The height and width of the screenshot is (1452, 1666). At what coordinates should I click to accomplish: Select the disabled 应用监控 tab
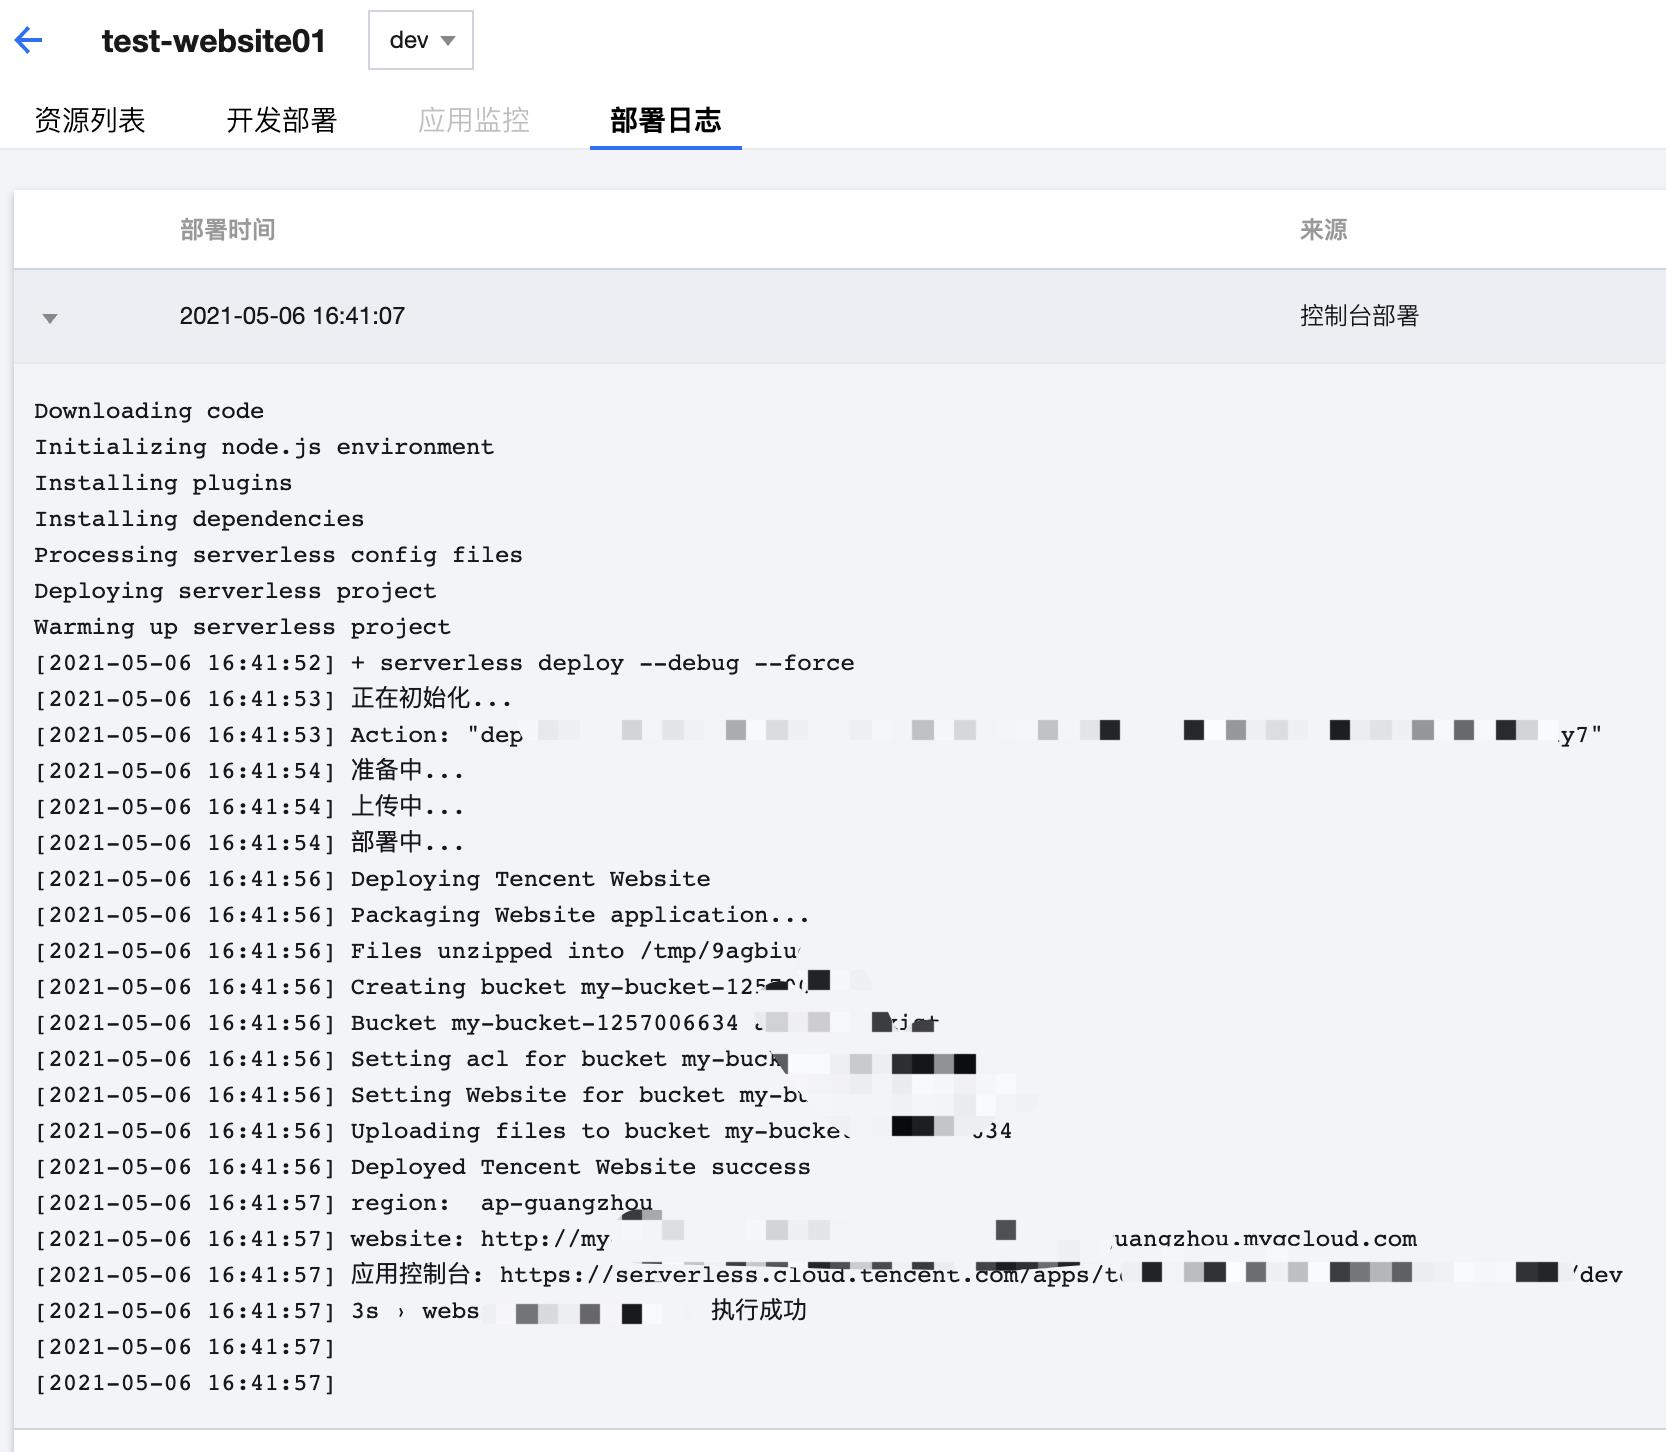(474, 120)
